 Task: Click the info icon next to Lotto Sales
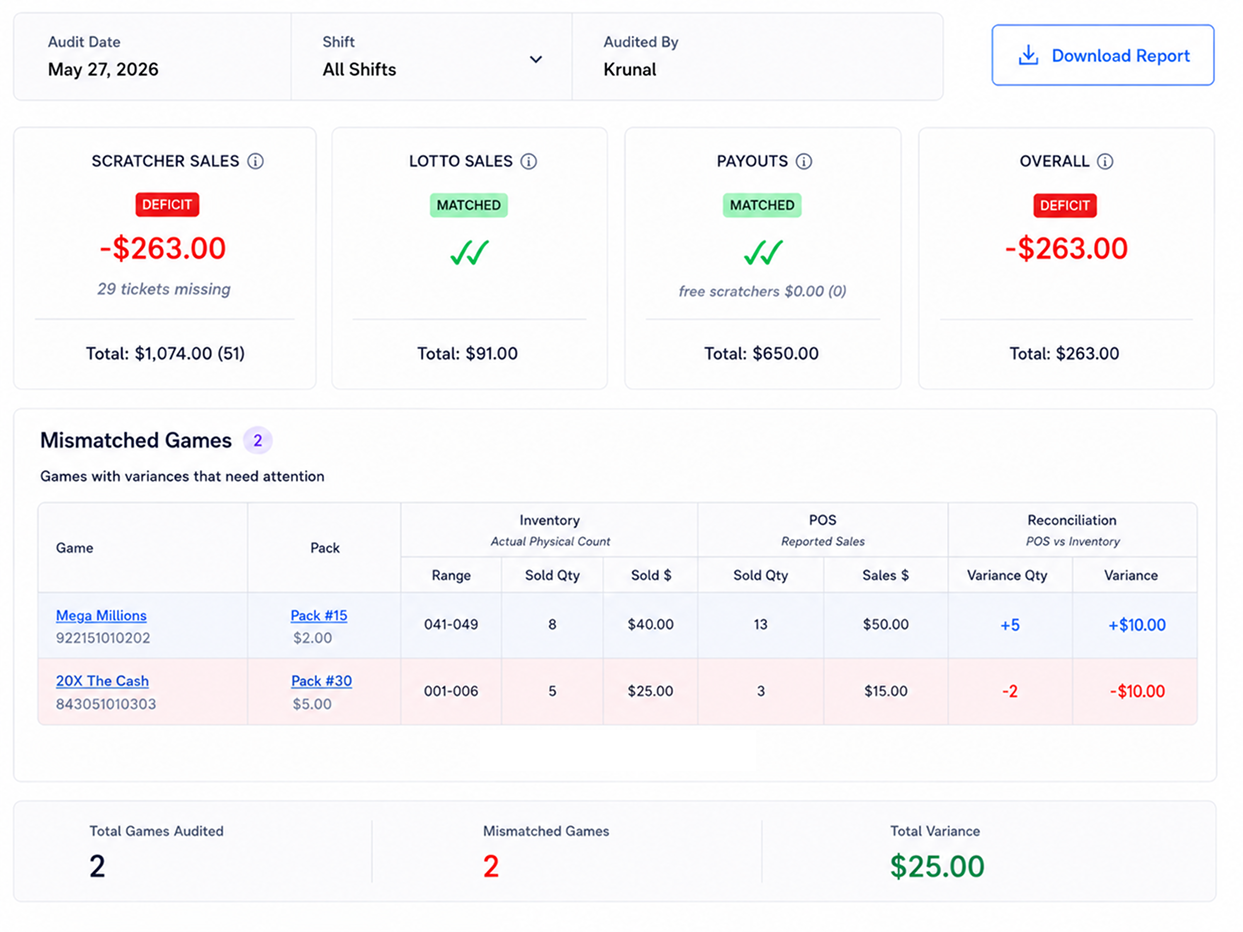click(x=529, y=161)
